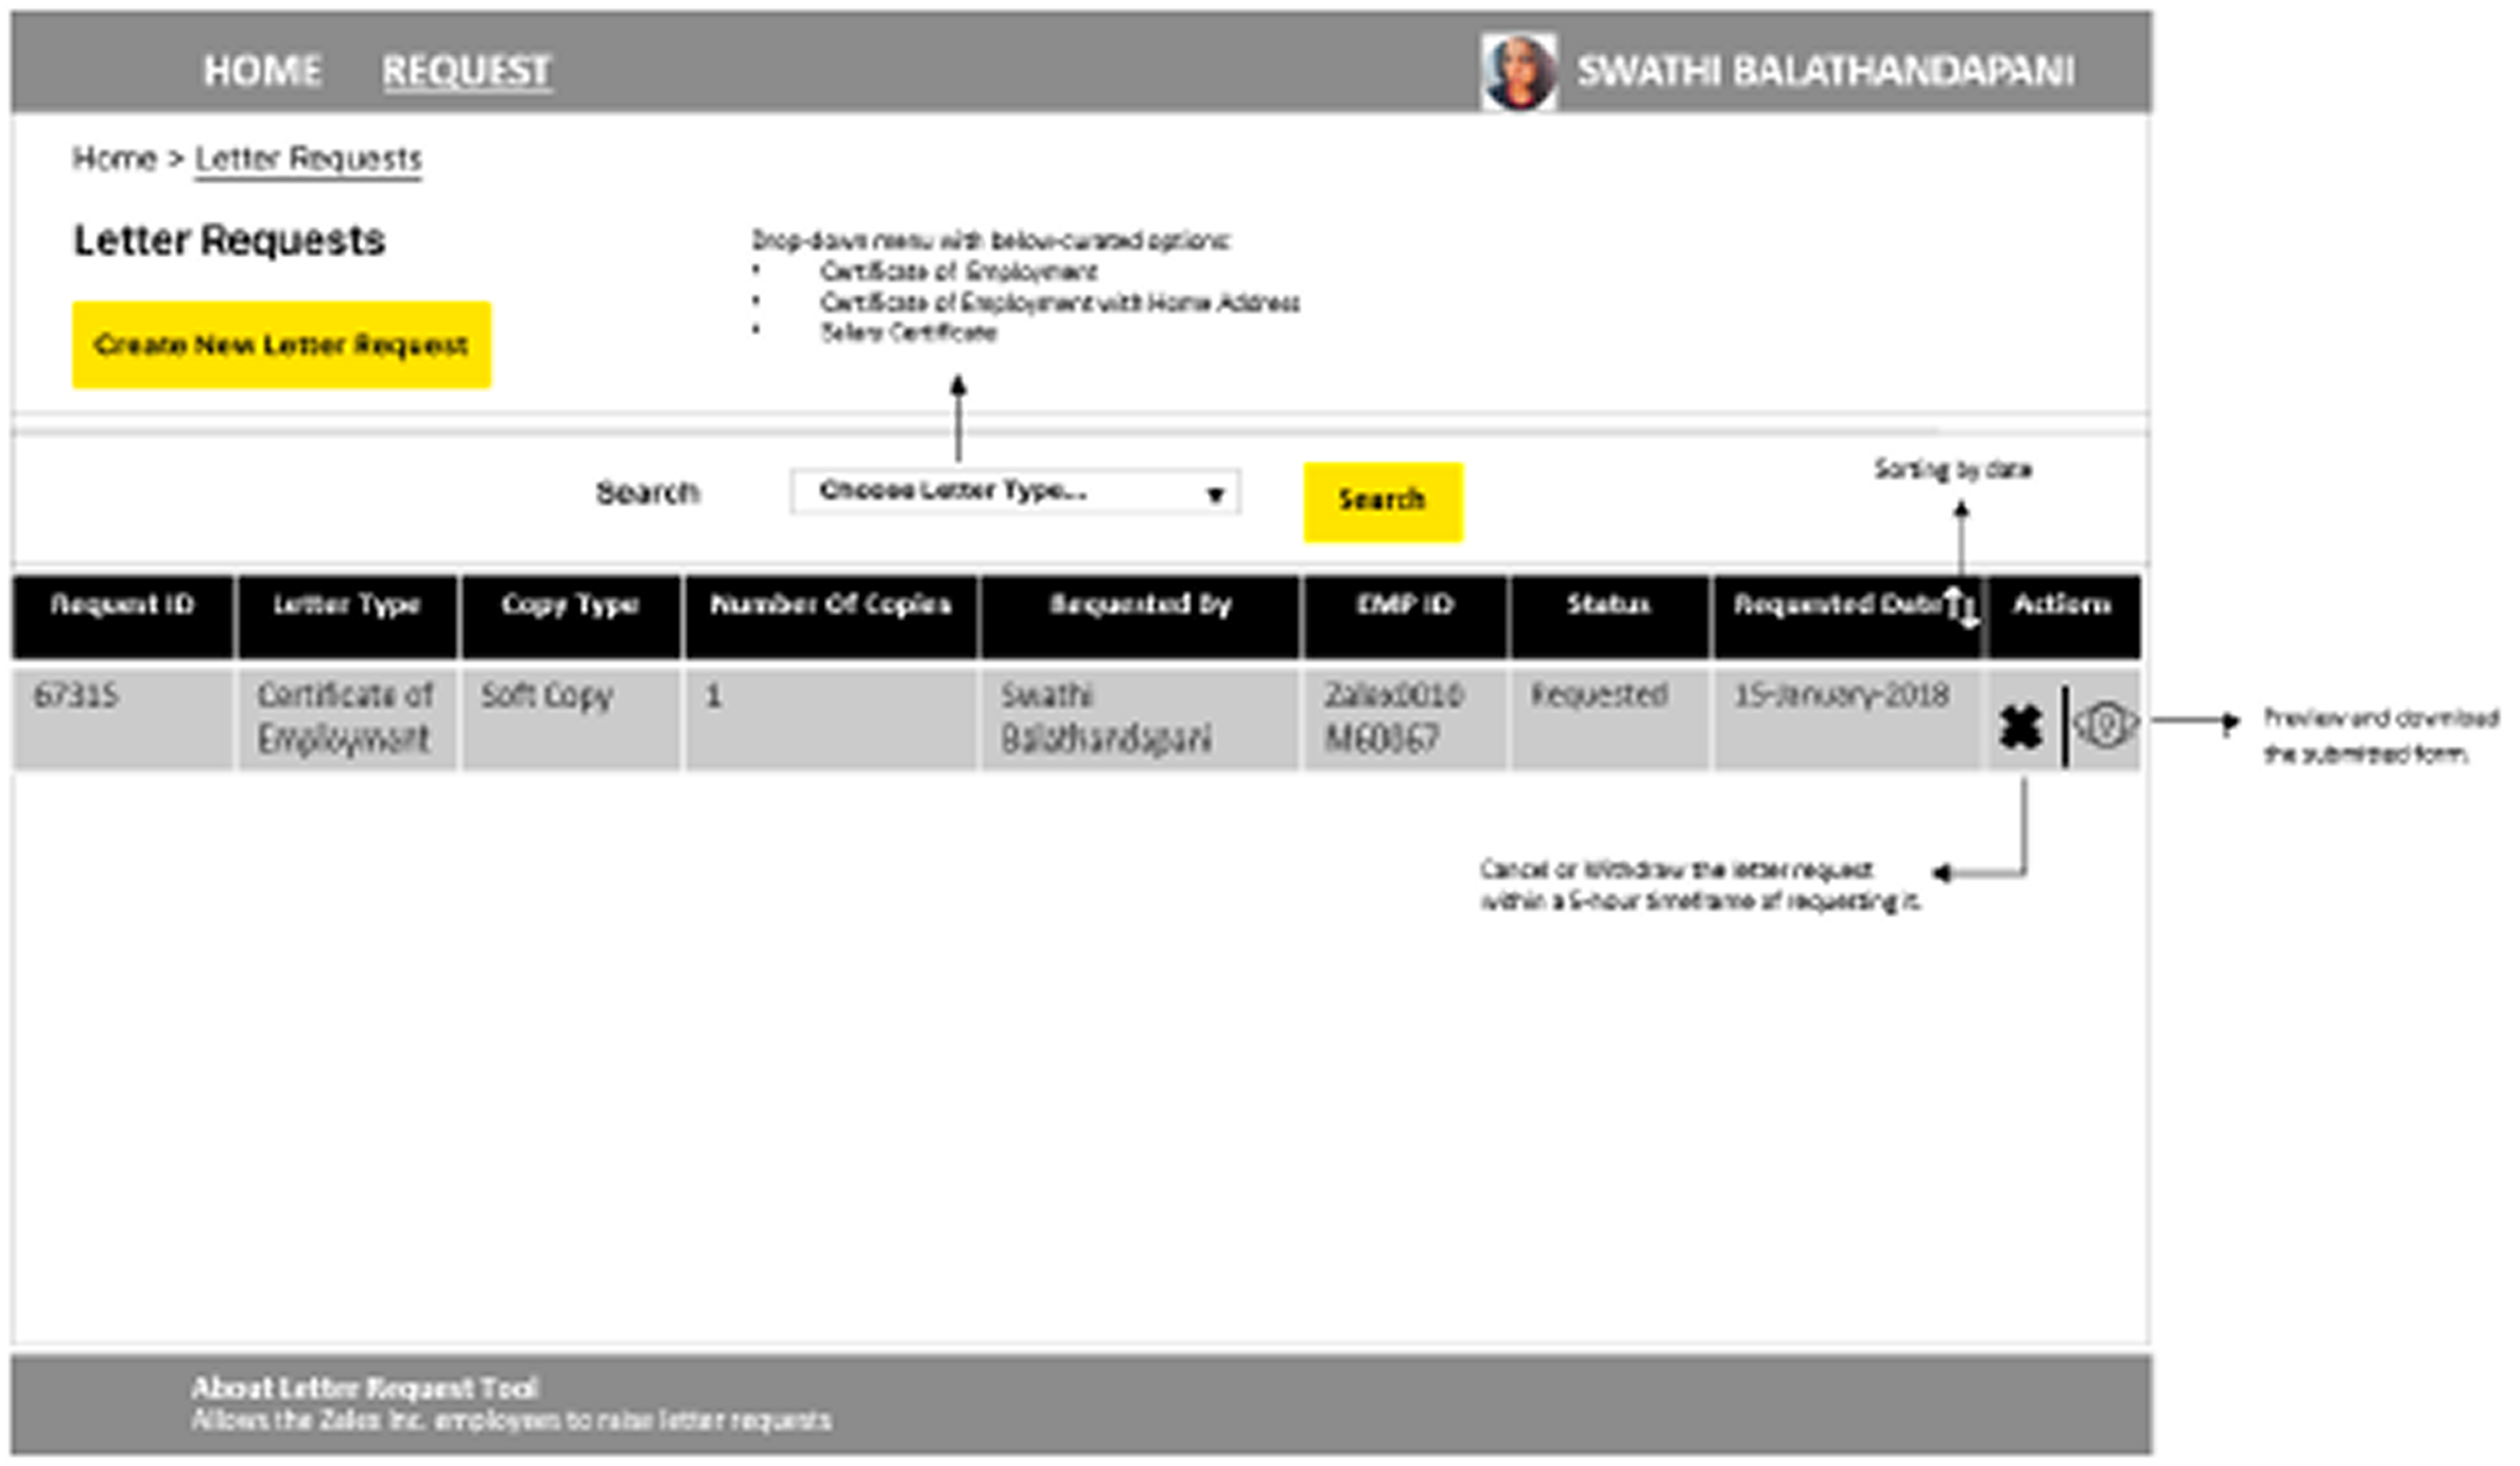2520x1466 pixels.
Task: Cancel letter request 67315 with X icon
Action: (x=2021, y=727)
